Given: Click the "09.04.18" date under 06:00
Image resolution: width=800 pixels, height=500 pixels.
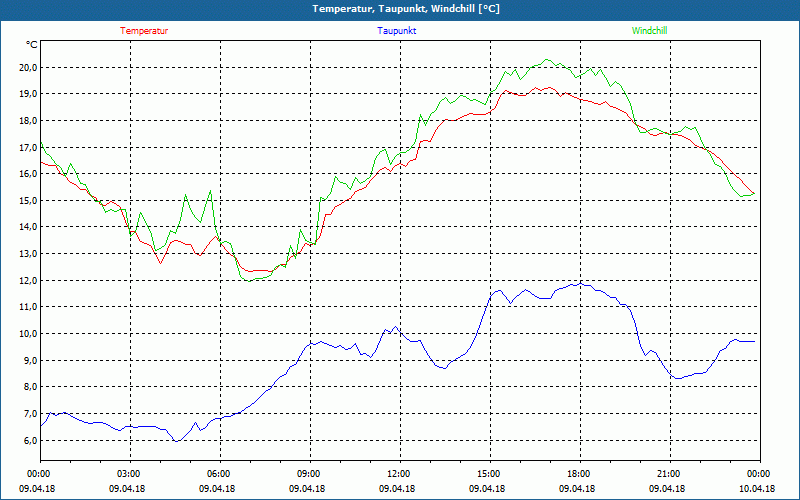Looking at the screenshot, I should 217,489.
